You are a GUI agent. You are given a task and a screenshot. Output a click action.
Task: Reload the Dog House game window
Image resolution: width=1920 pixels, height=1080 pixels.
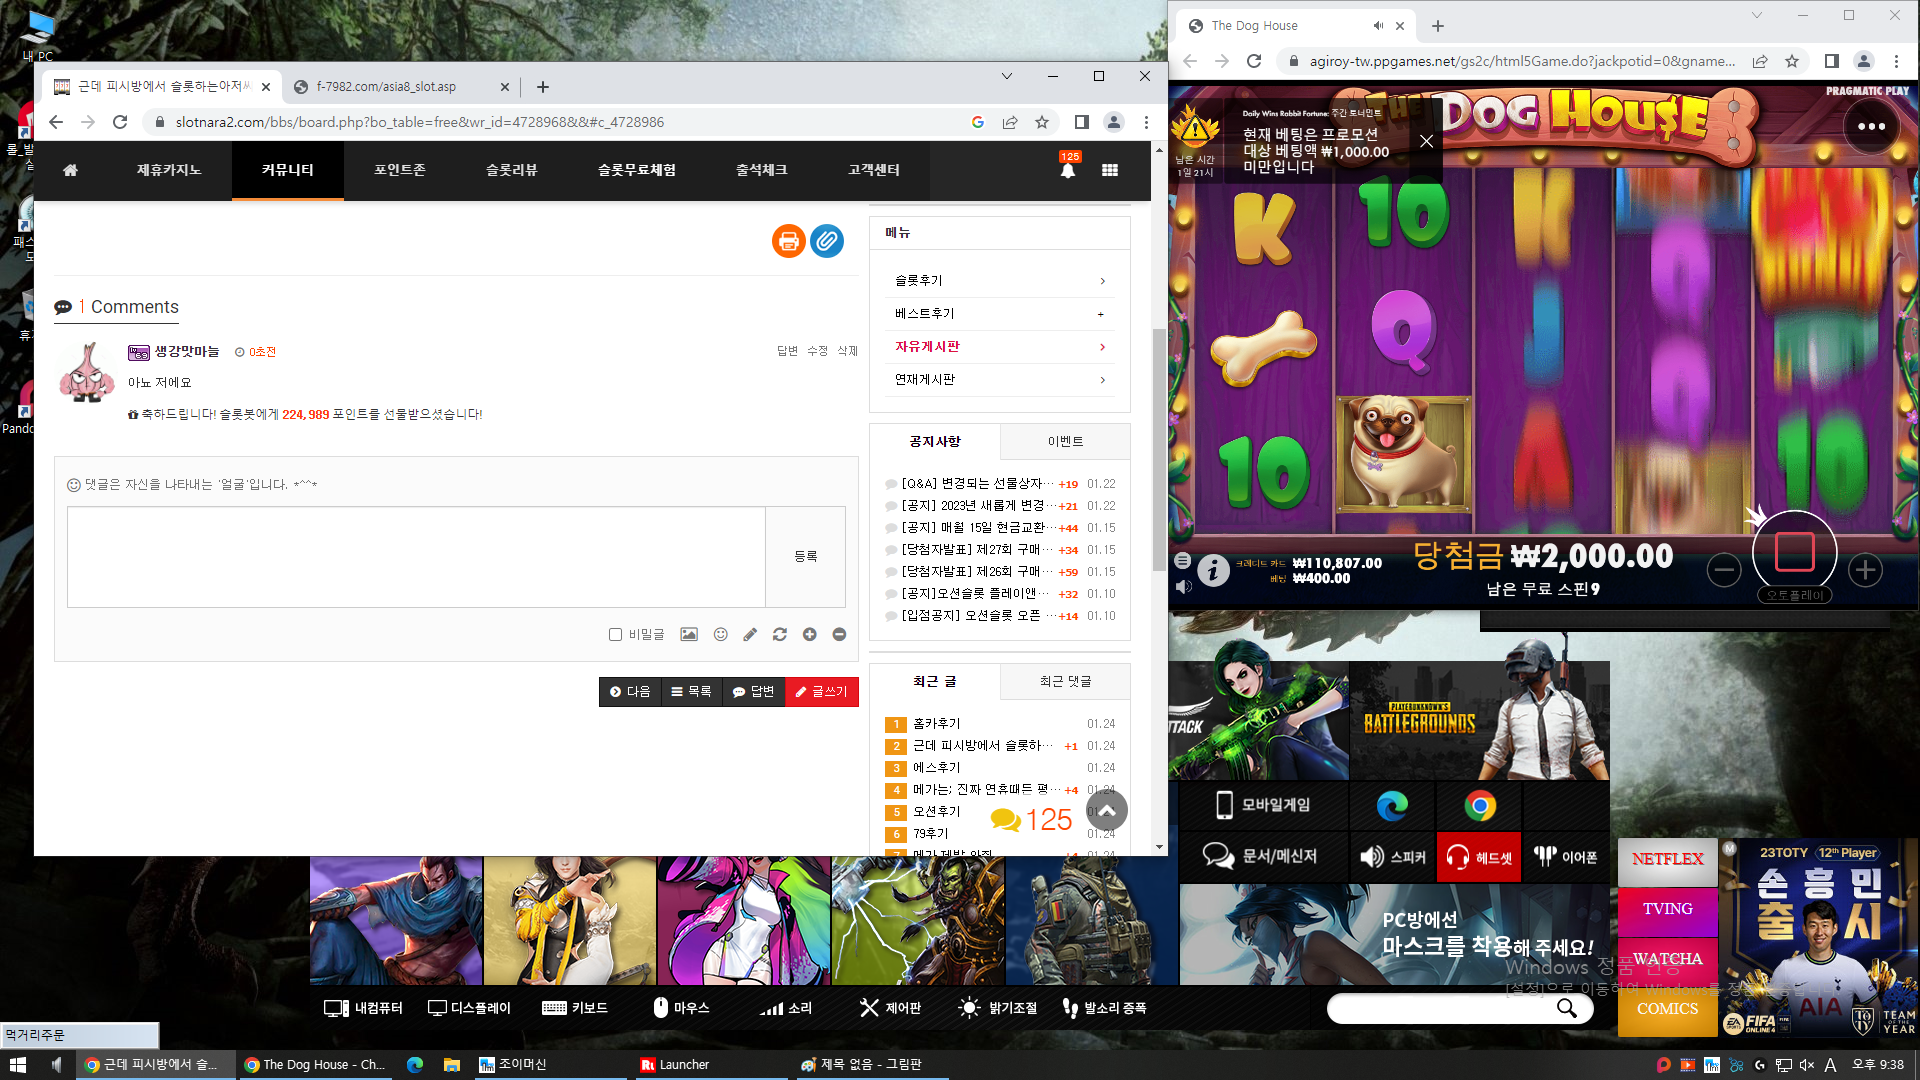pyautogui.click(x=1254, y=61)
